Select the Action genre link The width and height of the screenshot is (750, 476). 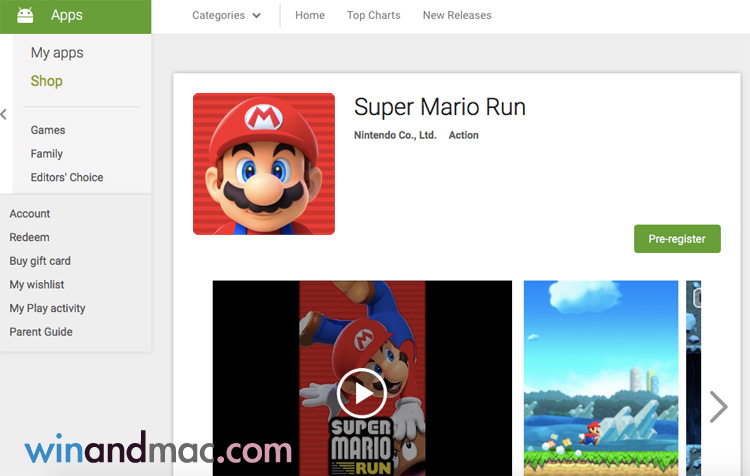pos(463,135)
